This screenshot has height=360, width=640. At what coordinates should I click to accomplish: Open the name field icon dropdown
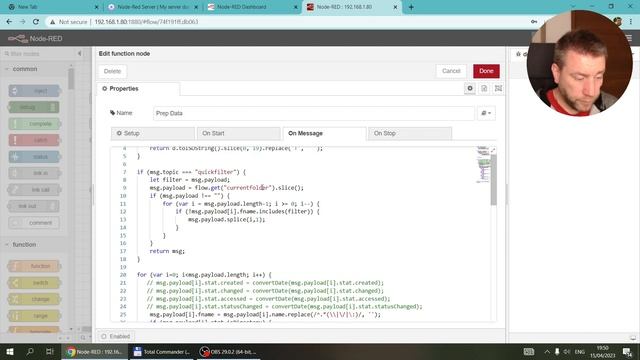[x=486, y=113]
